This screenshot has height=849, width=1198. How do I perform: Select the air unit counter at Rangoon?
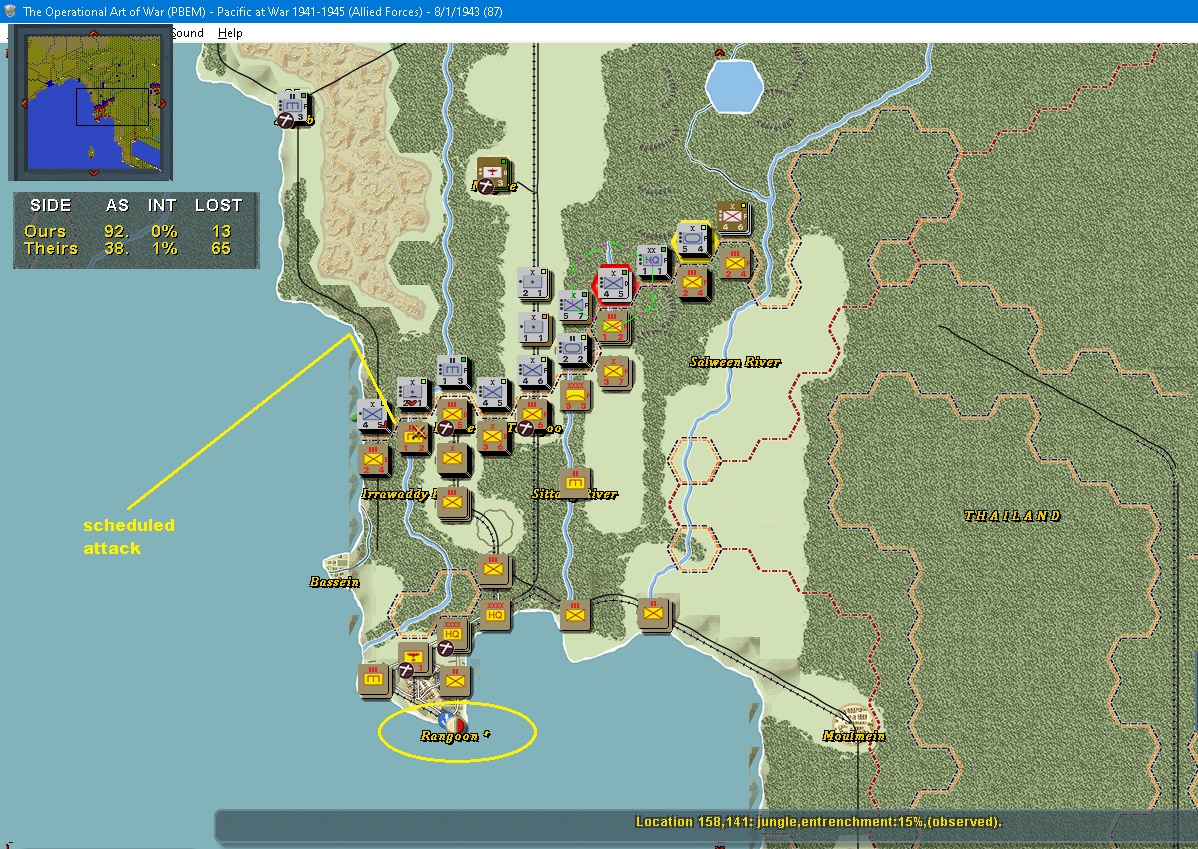pyautogui.click(x=415, y=657)
